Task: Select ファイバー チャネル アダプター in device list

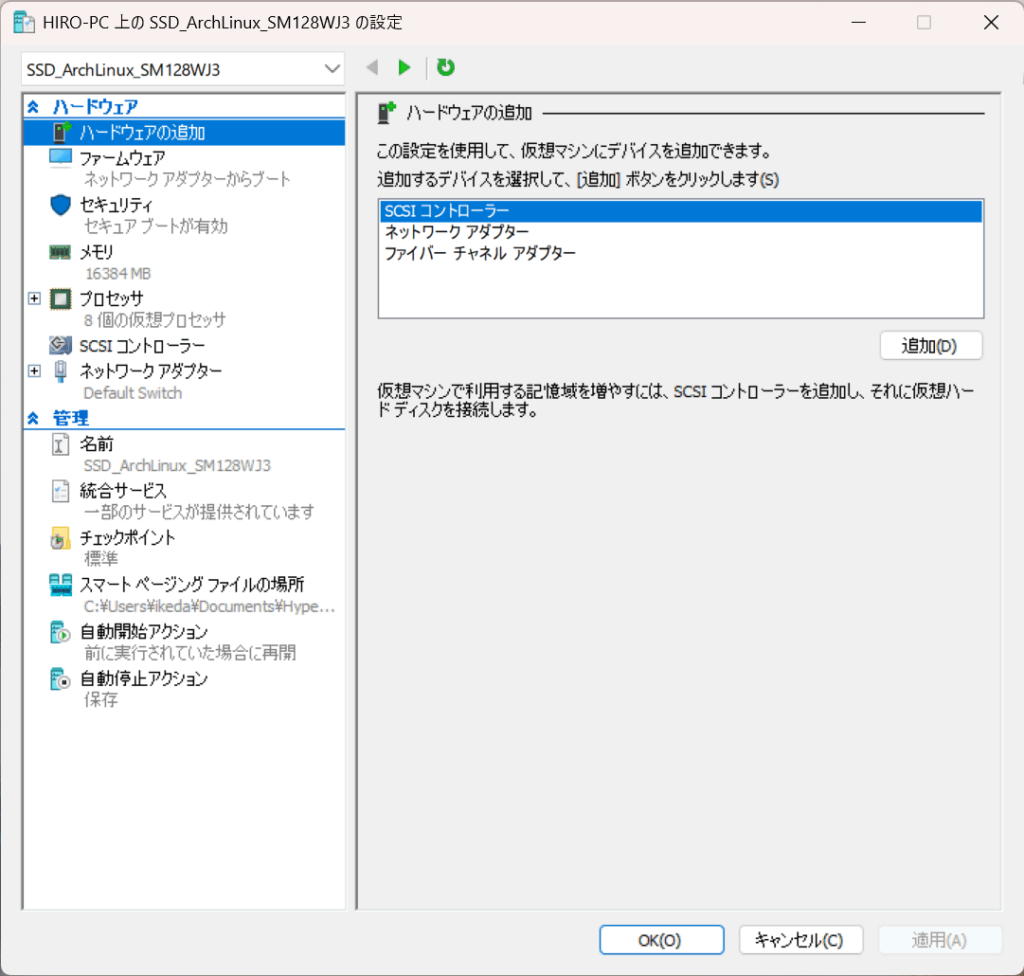Action: [680, 253]
